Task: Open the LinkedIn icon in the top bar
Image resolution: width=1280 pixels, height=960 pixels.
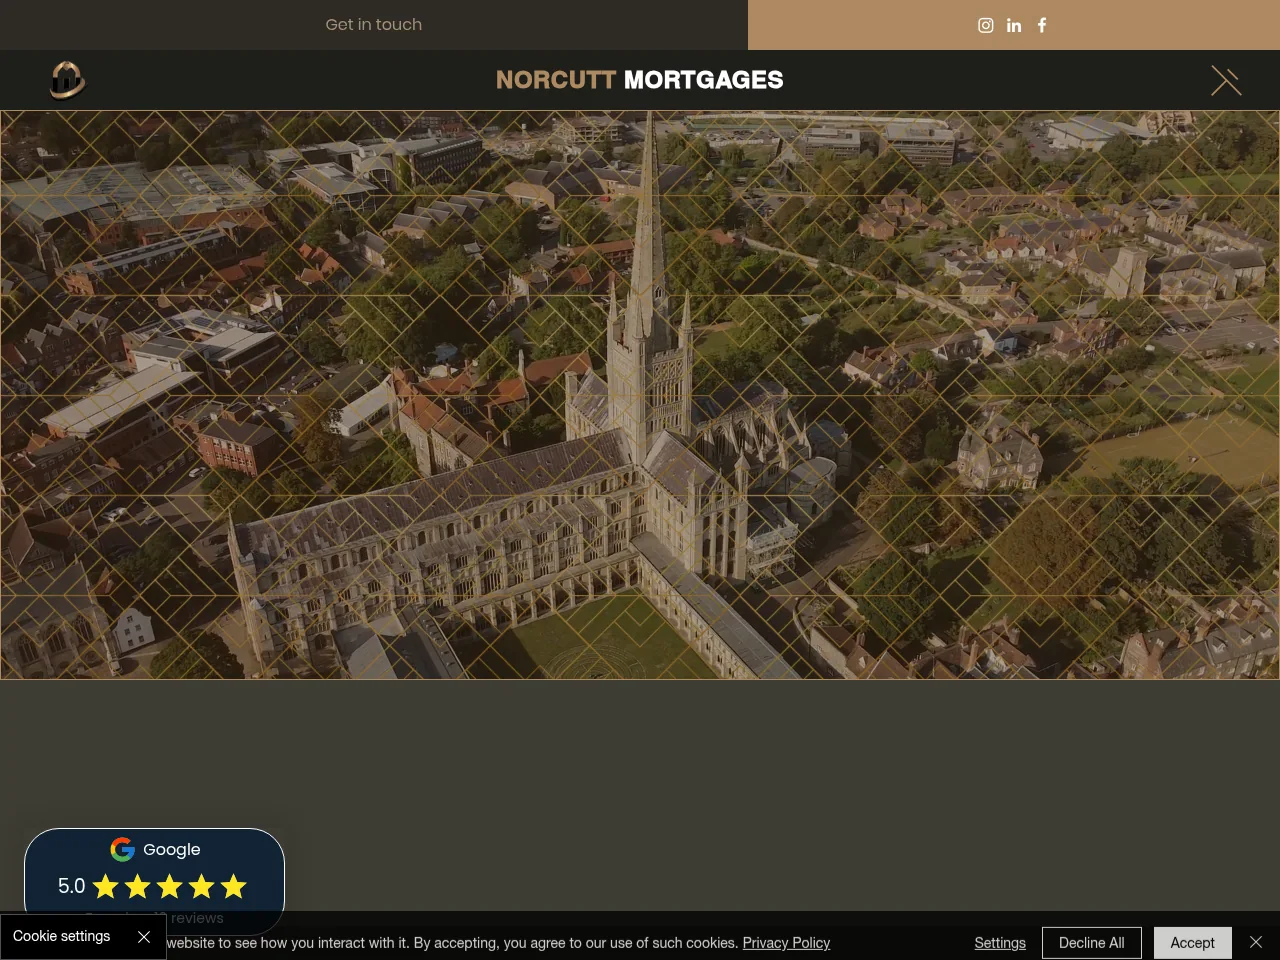Action: 1013,25
